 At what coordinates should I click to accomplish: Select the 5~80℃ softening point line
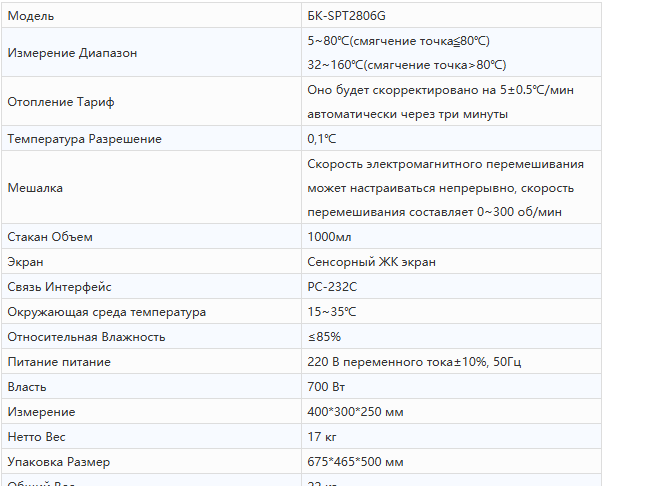[x=399, y=41]
